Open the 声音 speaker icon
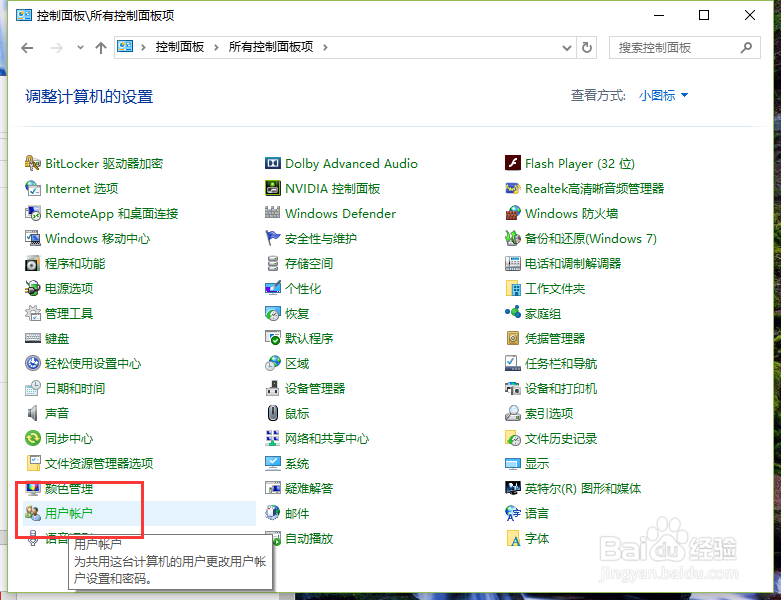The image size is (781, 600). click(x=32, y=413)
